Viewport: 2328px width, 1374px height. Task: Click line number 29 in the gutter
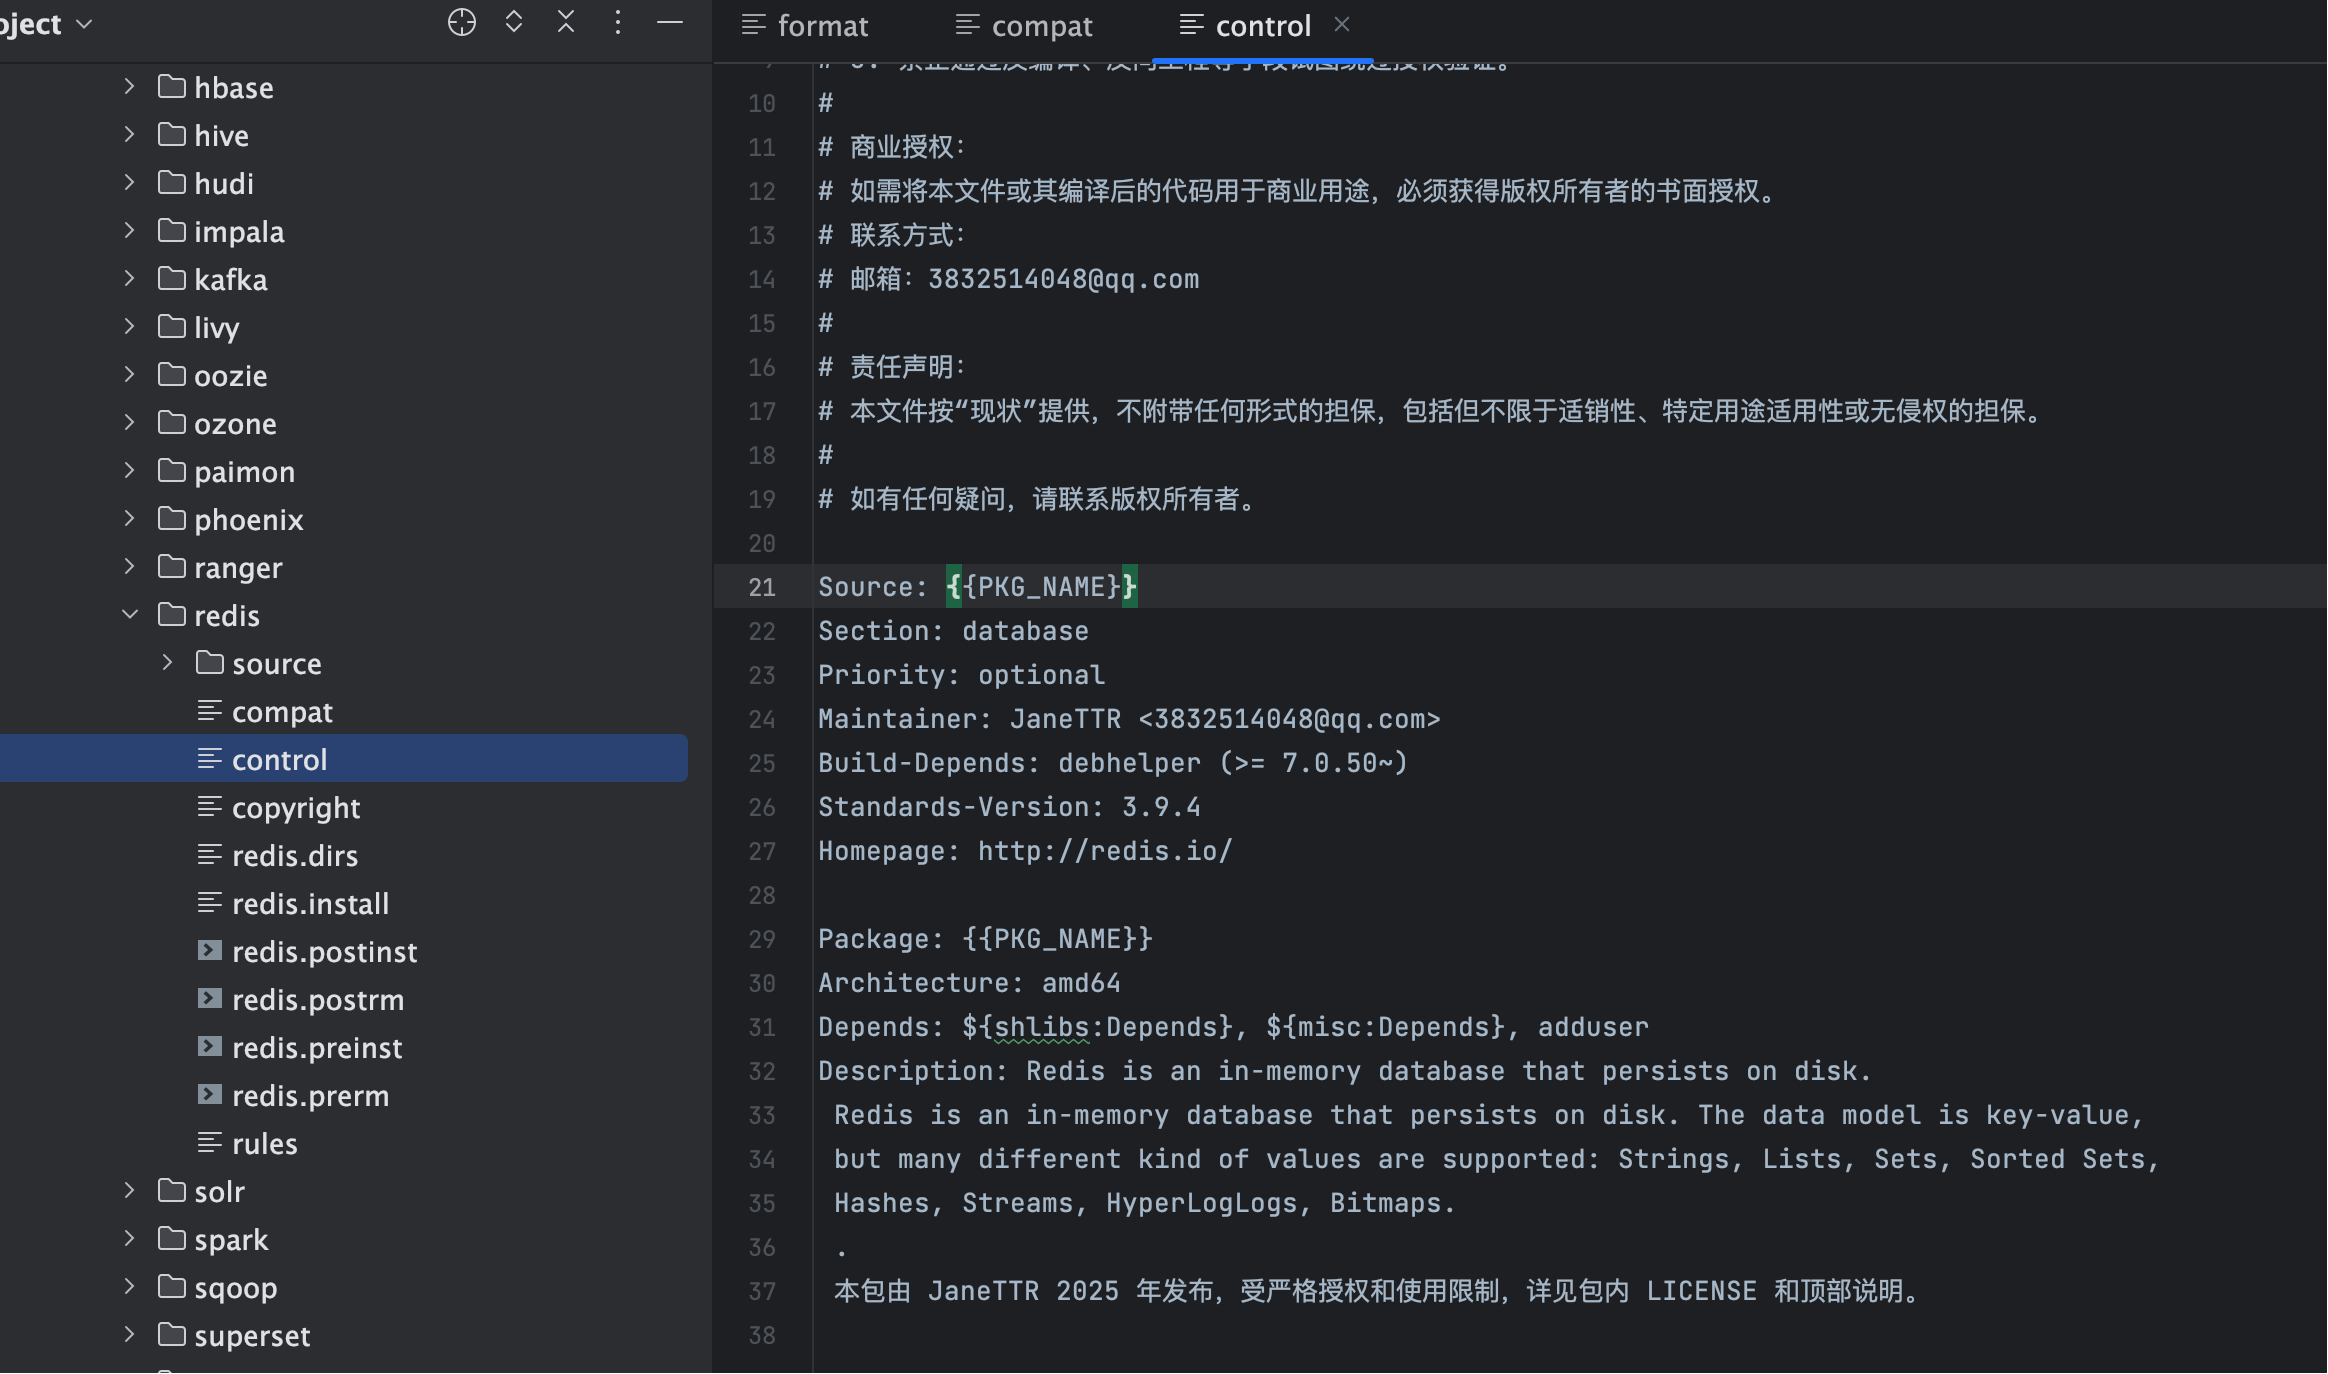point(762,939)
